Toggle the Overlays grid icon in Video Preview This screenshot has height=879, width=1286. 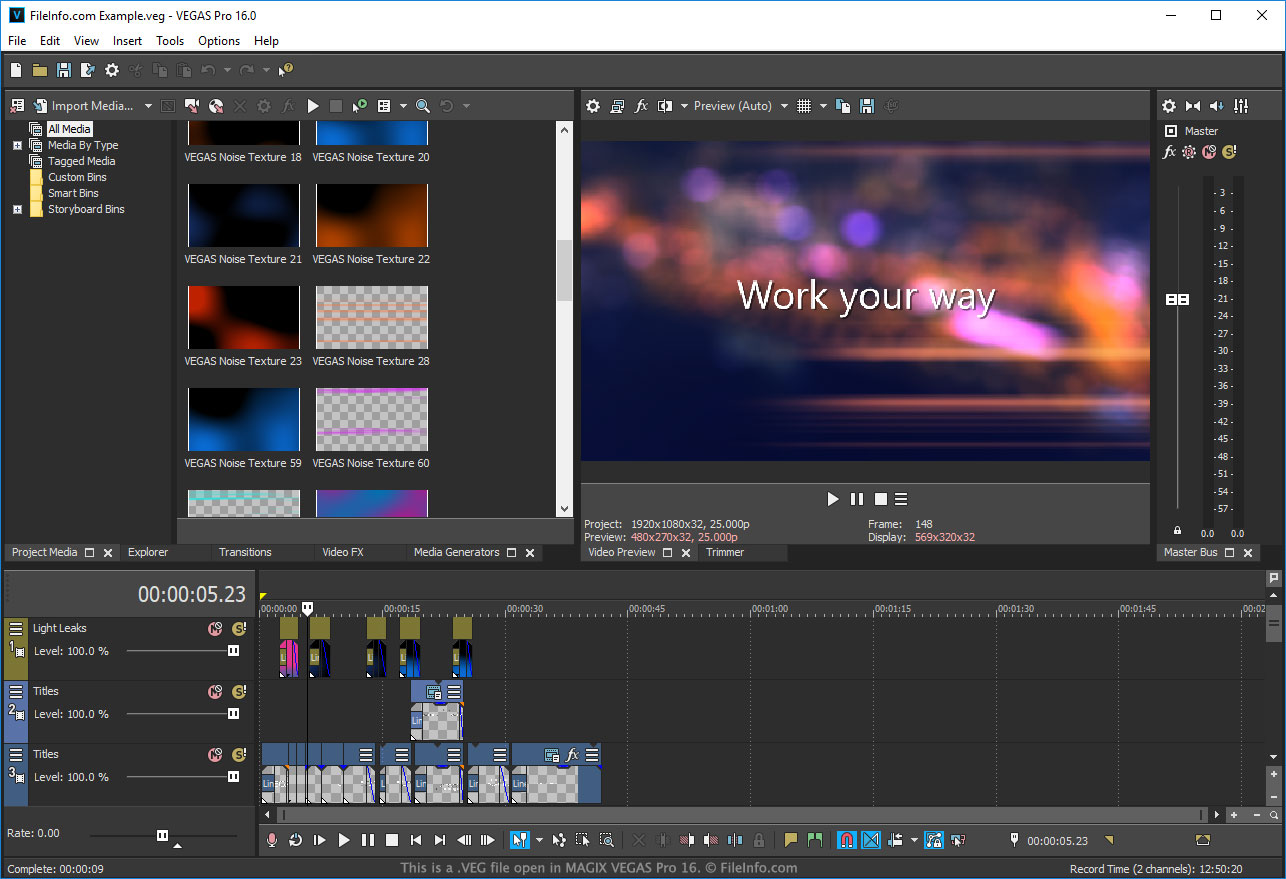pos(803,106)
